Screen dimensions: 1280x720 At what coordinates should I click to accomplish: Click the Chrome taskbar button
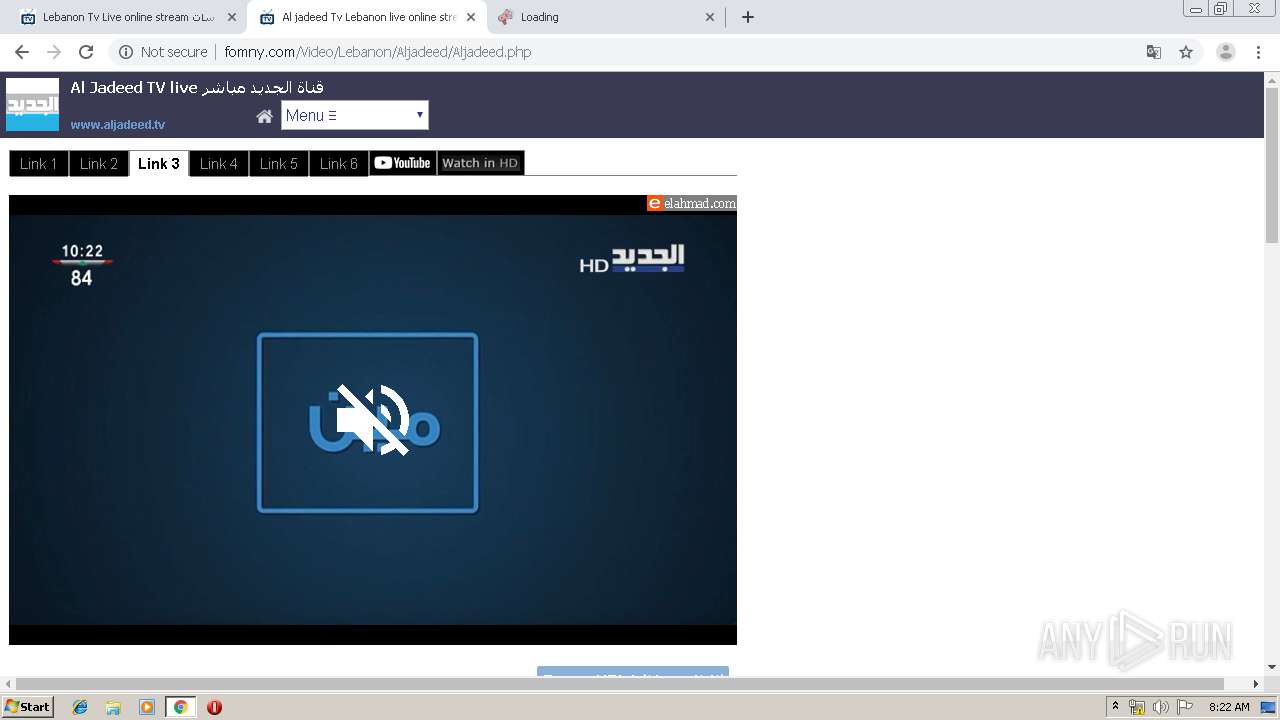pyautogui.click(x=180, y=707)
